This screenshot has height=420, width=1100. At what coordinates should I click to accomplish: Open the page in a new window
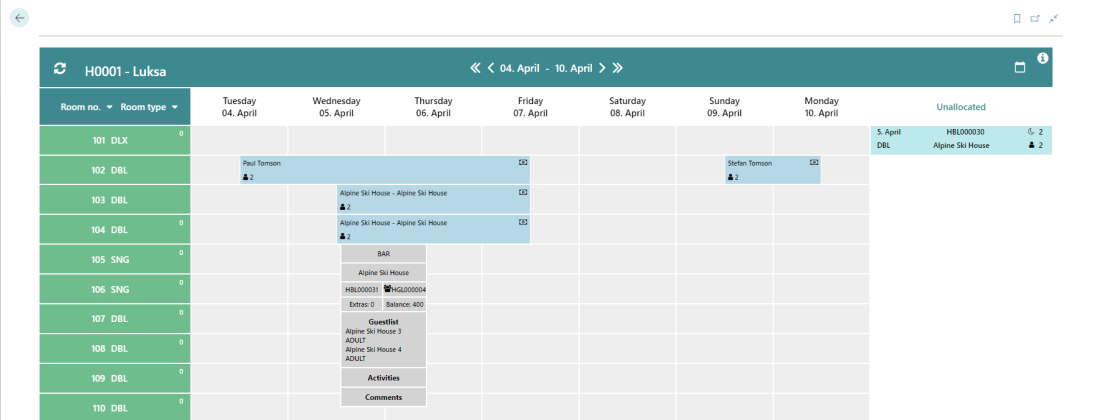[1035, 18]
